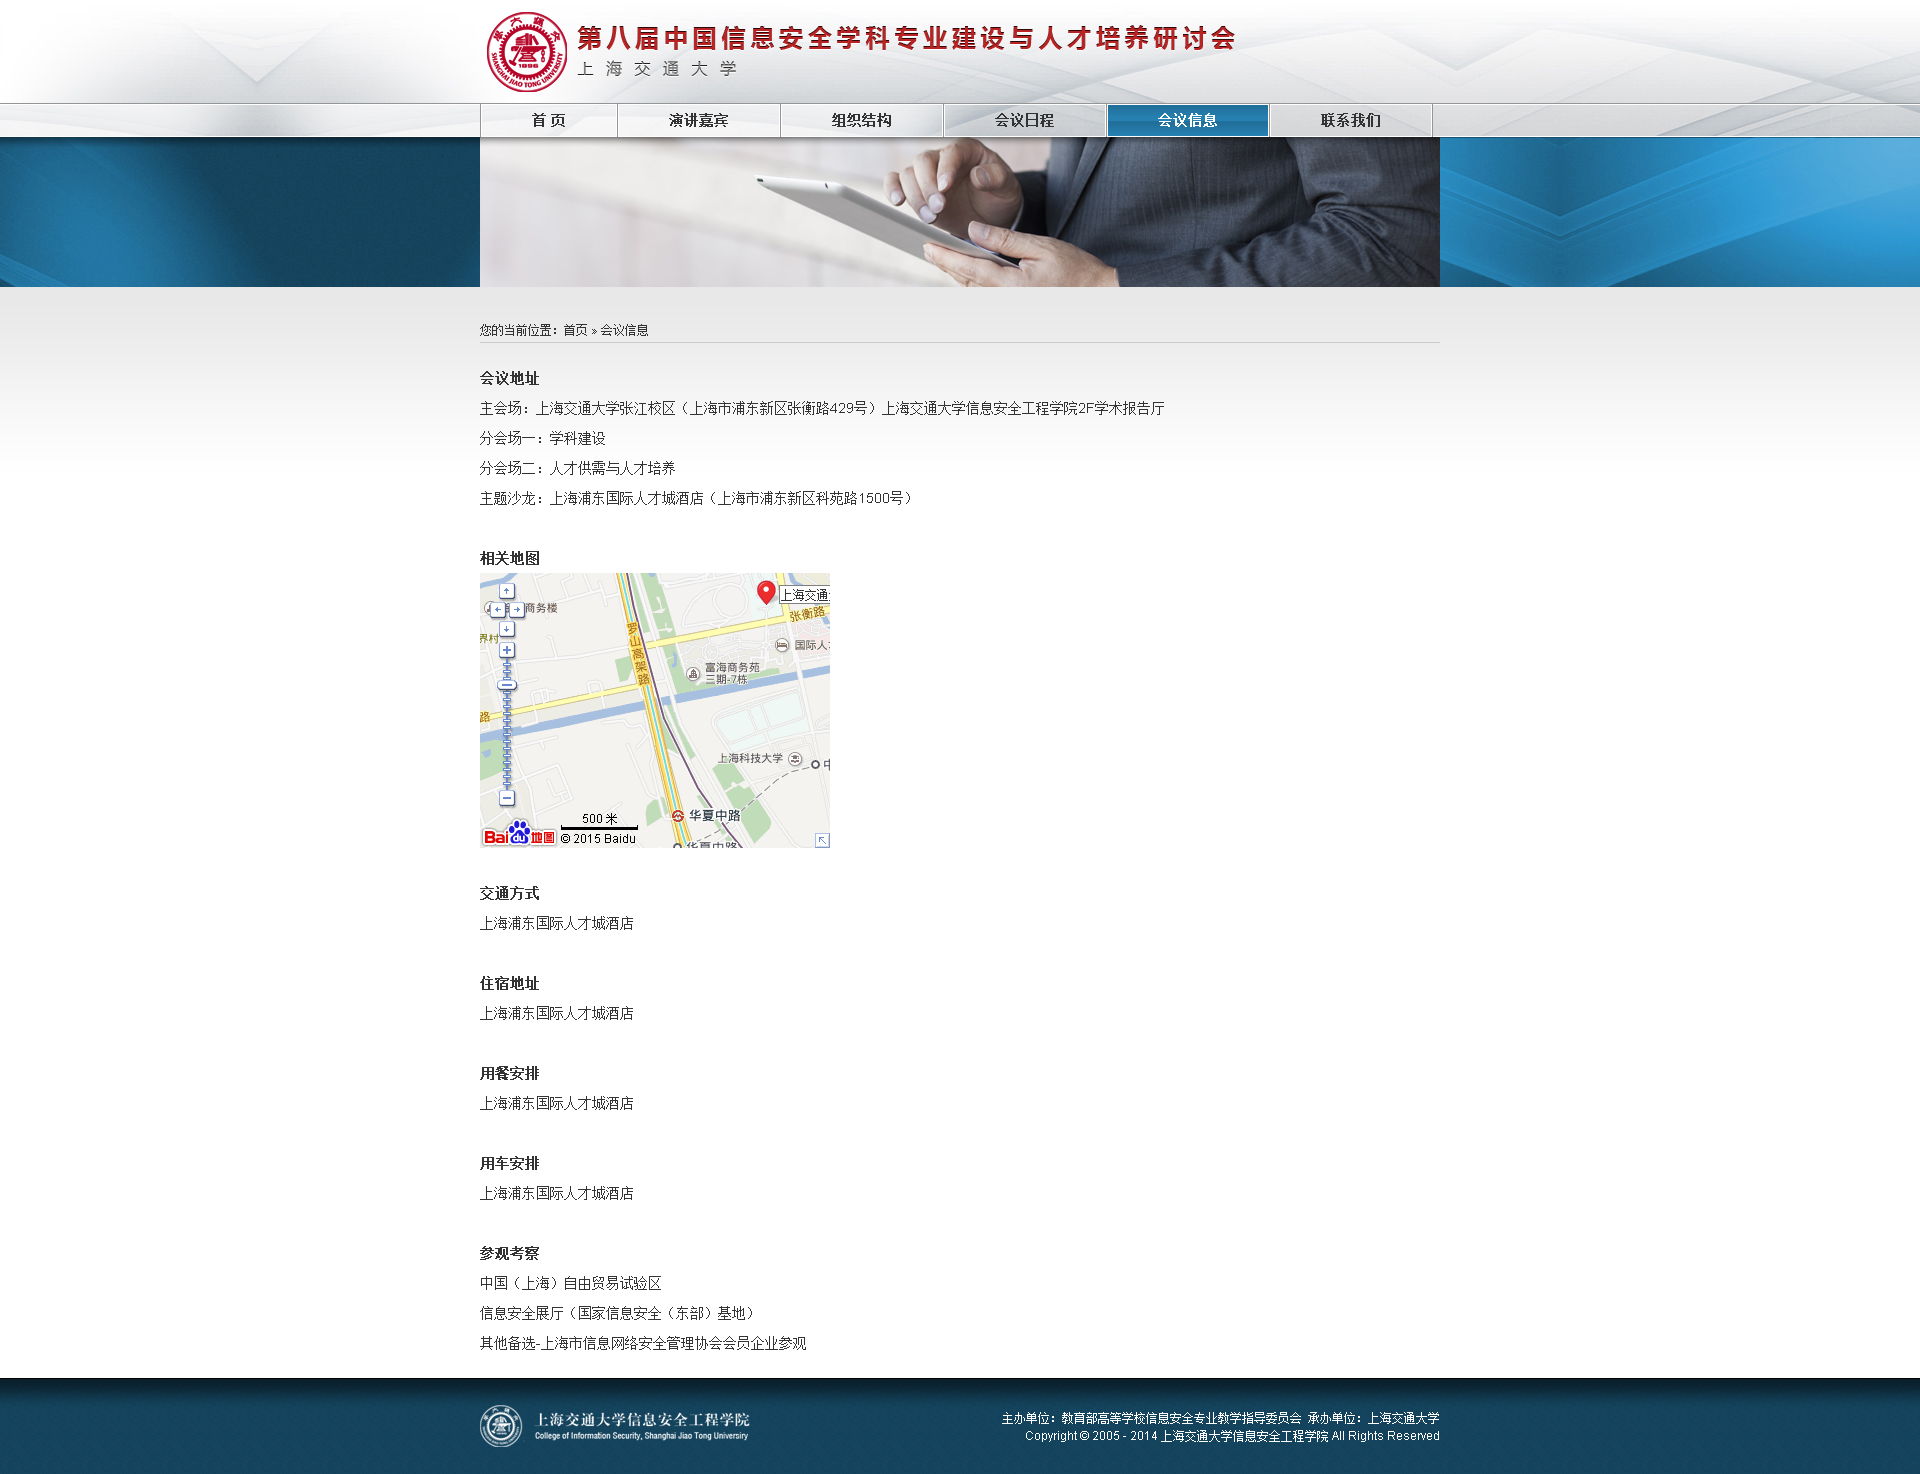Click the 首页 breadcrumb link

575,330
